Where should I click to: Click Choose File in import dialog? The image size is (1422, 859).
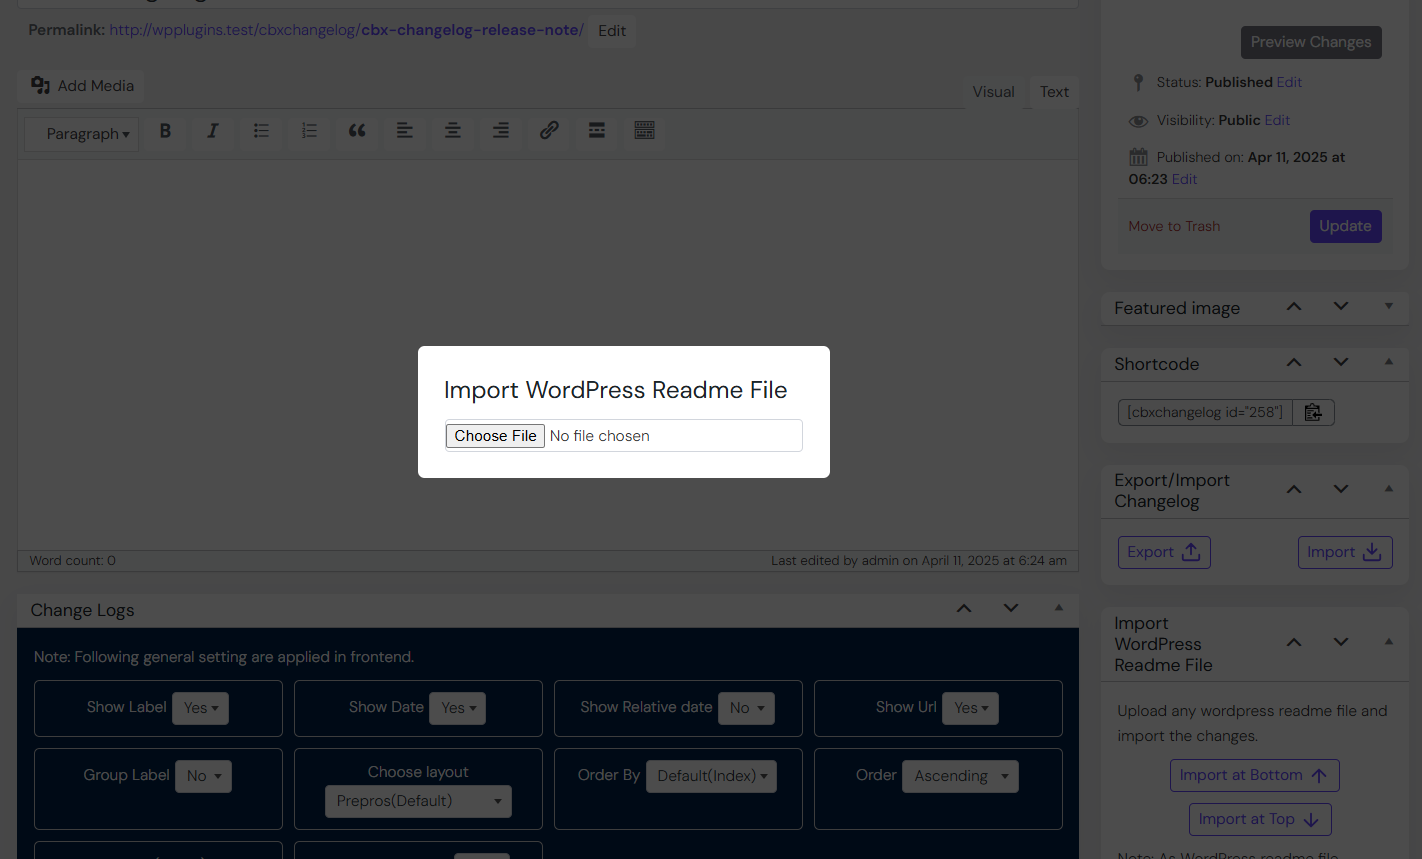coord(495,436)
